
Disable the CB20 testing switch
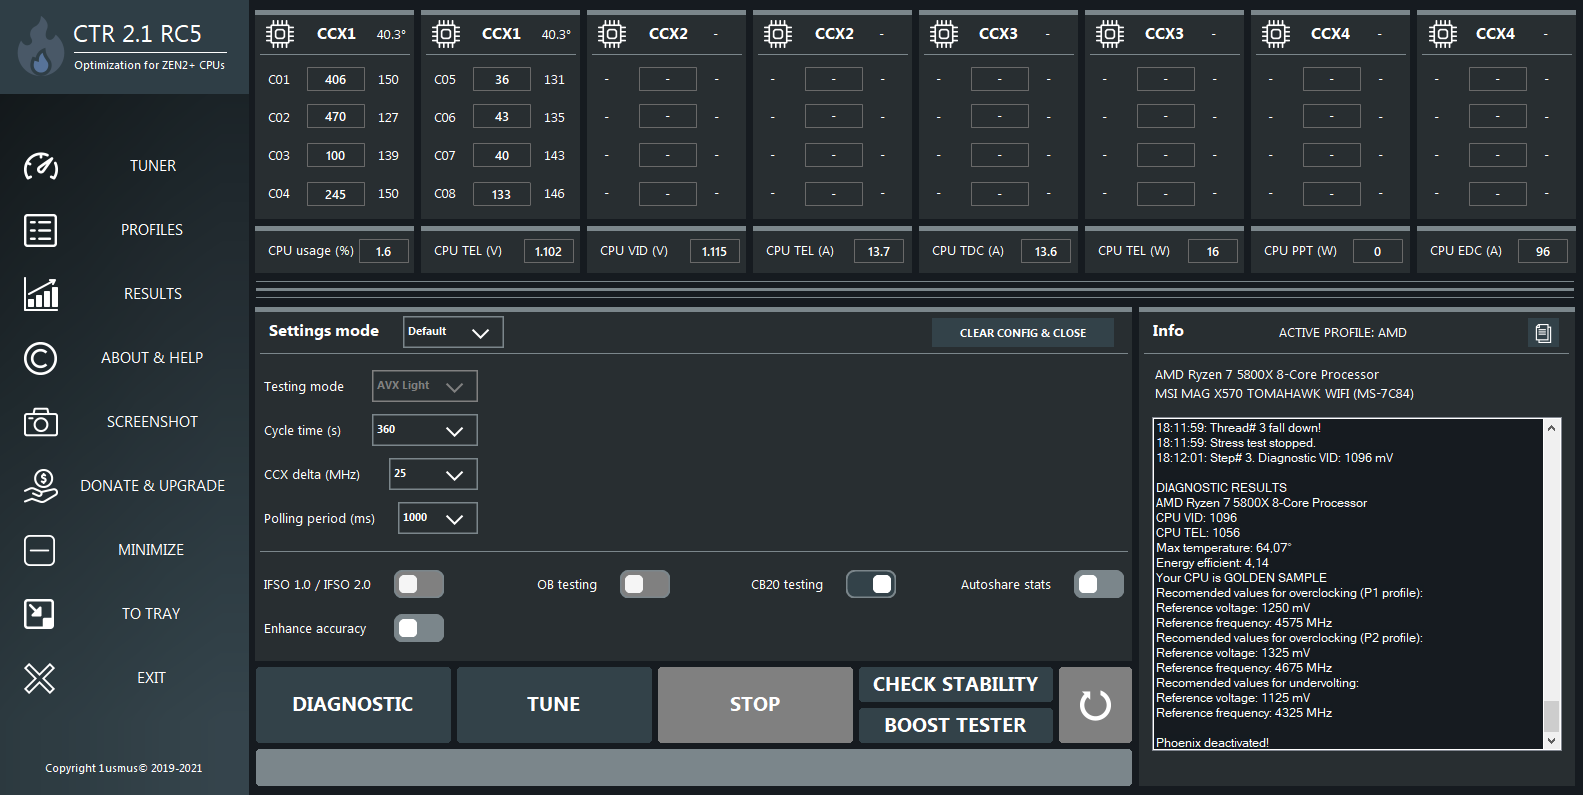pyautogui.click(x=871, y=584)
